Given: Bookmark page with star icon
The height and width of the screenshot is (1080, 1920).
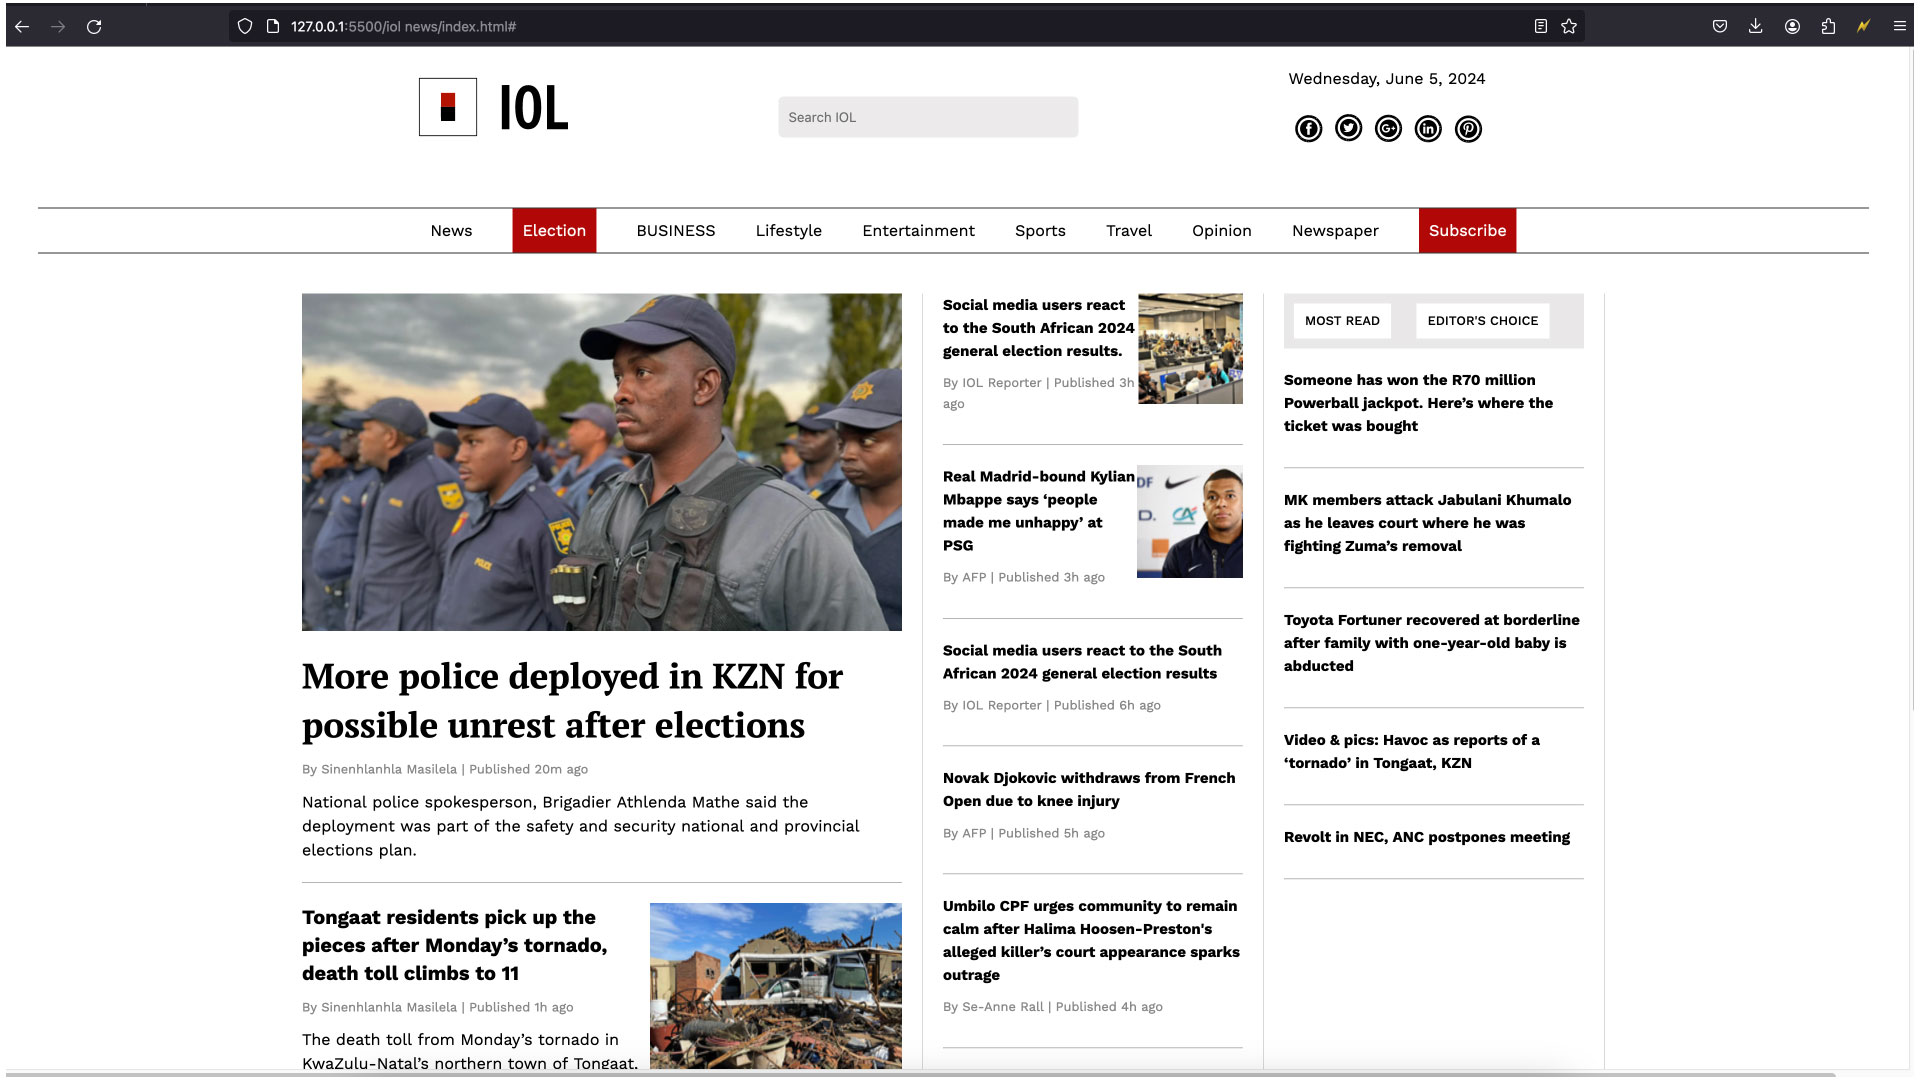Looking at the screenshot, I should click(x=1569, y=27).
